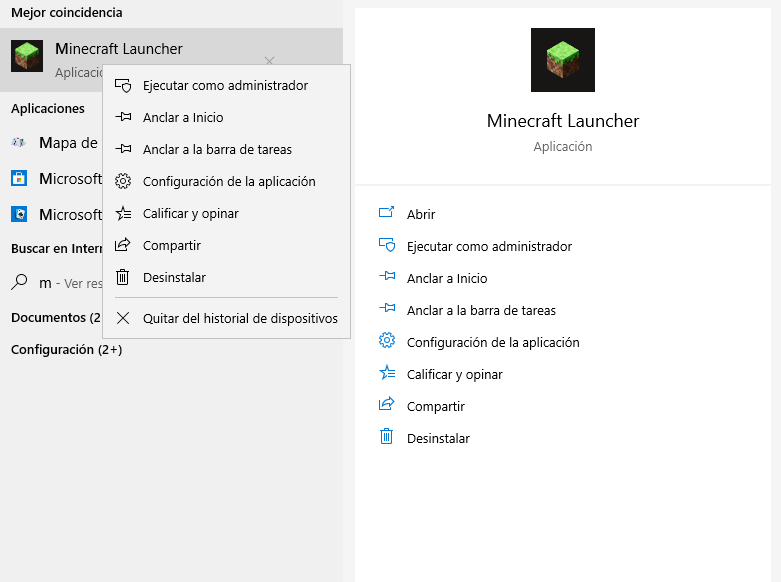
Task: Click the small Minecraft grass block icon in results list
Action: click(x=27, y=56)
